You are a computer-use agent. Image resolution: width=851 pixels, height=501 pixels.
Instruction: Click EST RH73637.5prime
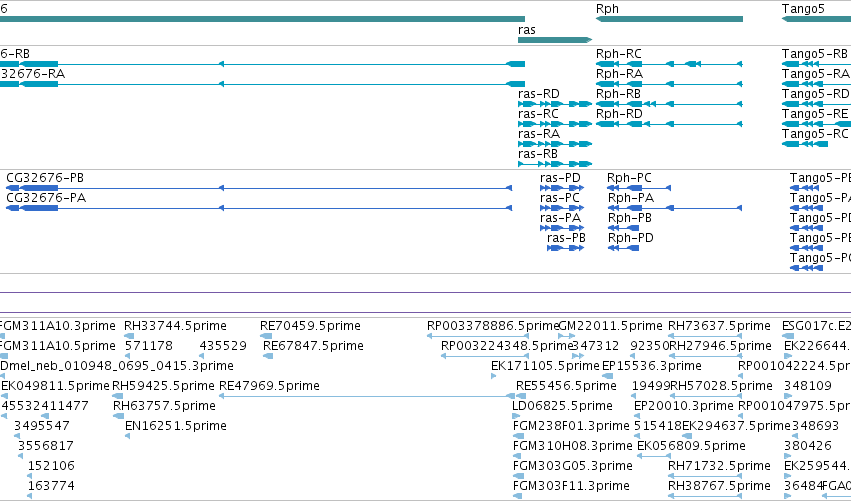tap(705, 337)
